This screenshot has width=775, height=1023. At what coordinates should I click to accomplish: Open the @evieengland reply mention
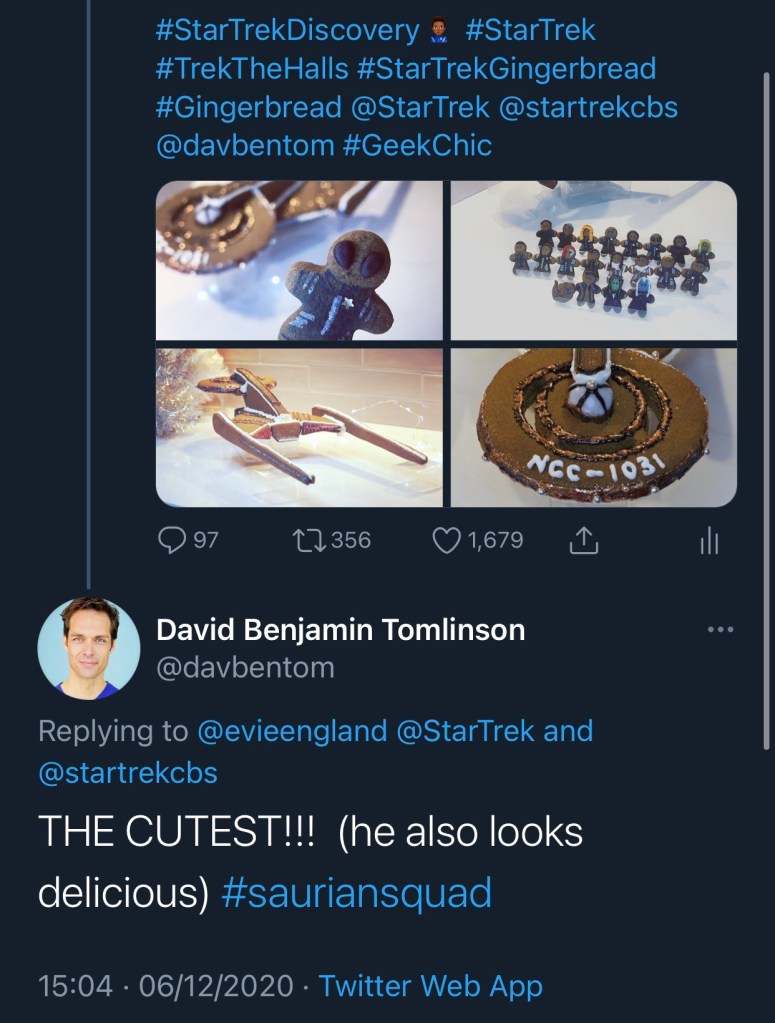click(293, 730)
